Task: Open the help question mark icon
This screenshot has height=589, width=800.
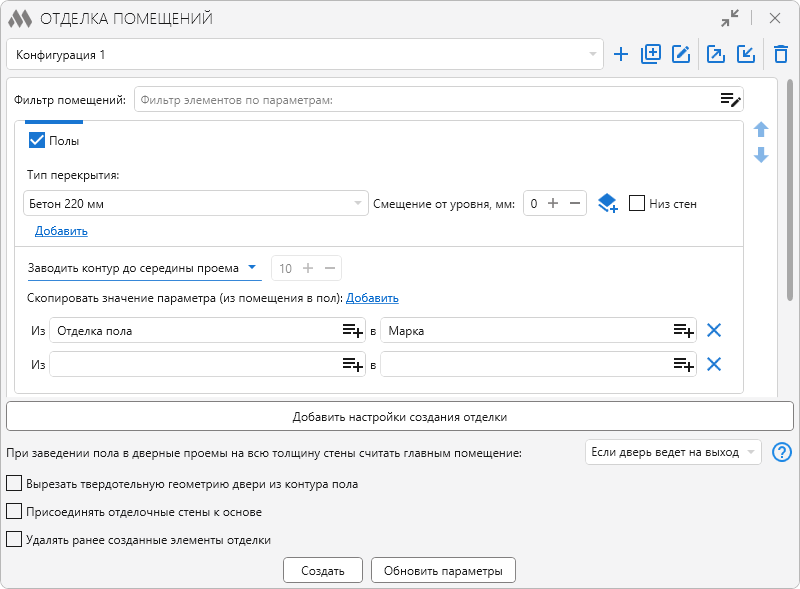Action: [x=782, y=453]
